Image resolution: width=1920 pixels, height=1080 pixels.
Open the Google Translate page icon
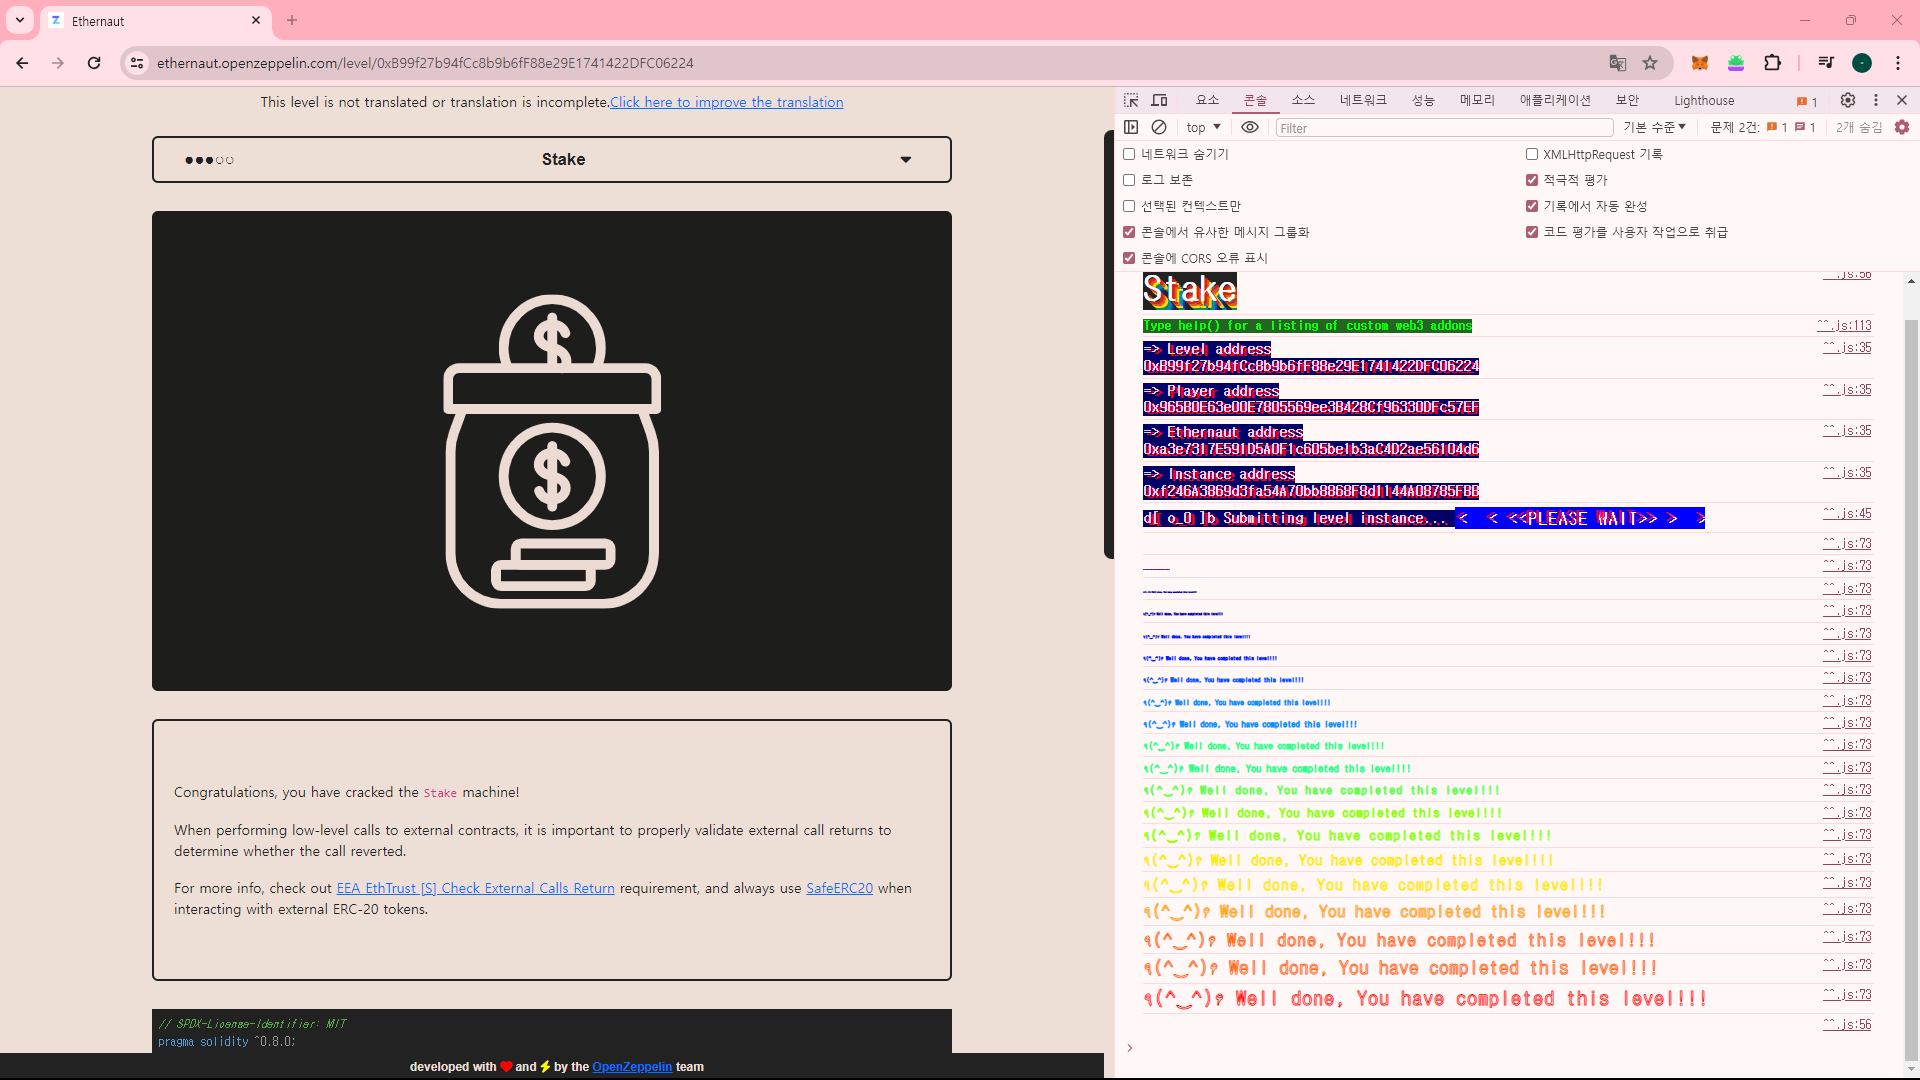point(1617,63)
